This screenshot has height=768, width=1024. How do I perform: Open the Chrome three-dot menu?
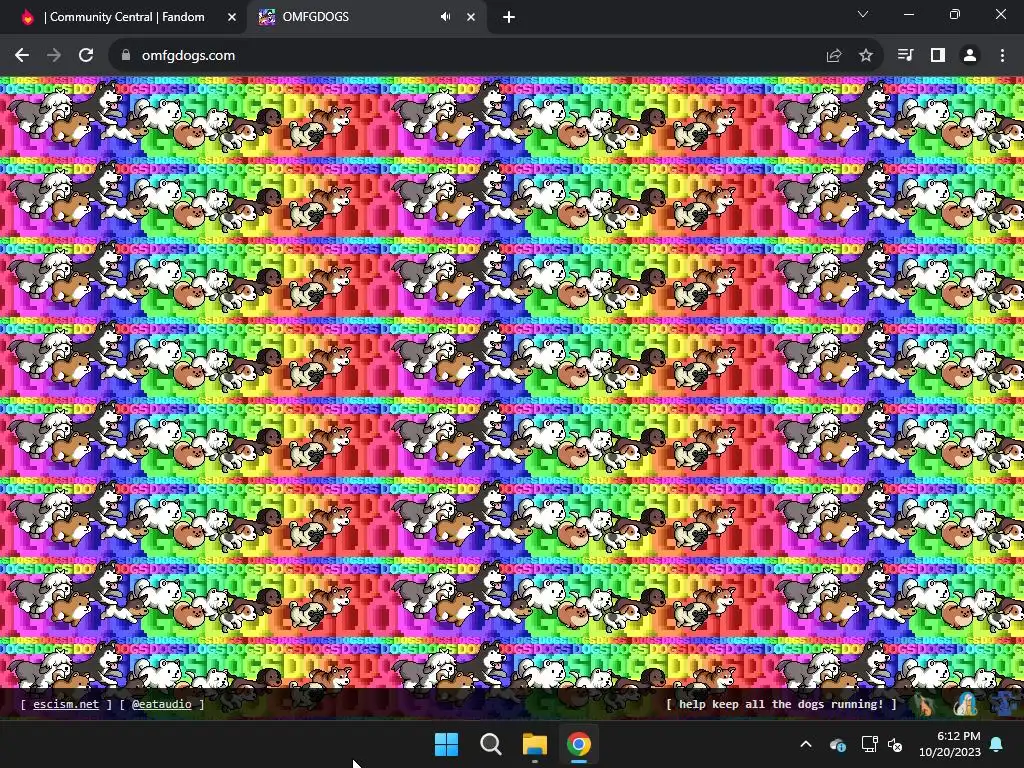click(x=1002, y=56)
